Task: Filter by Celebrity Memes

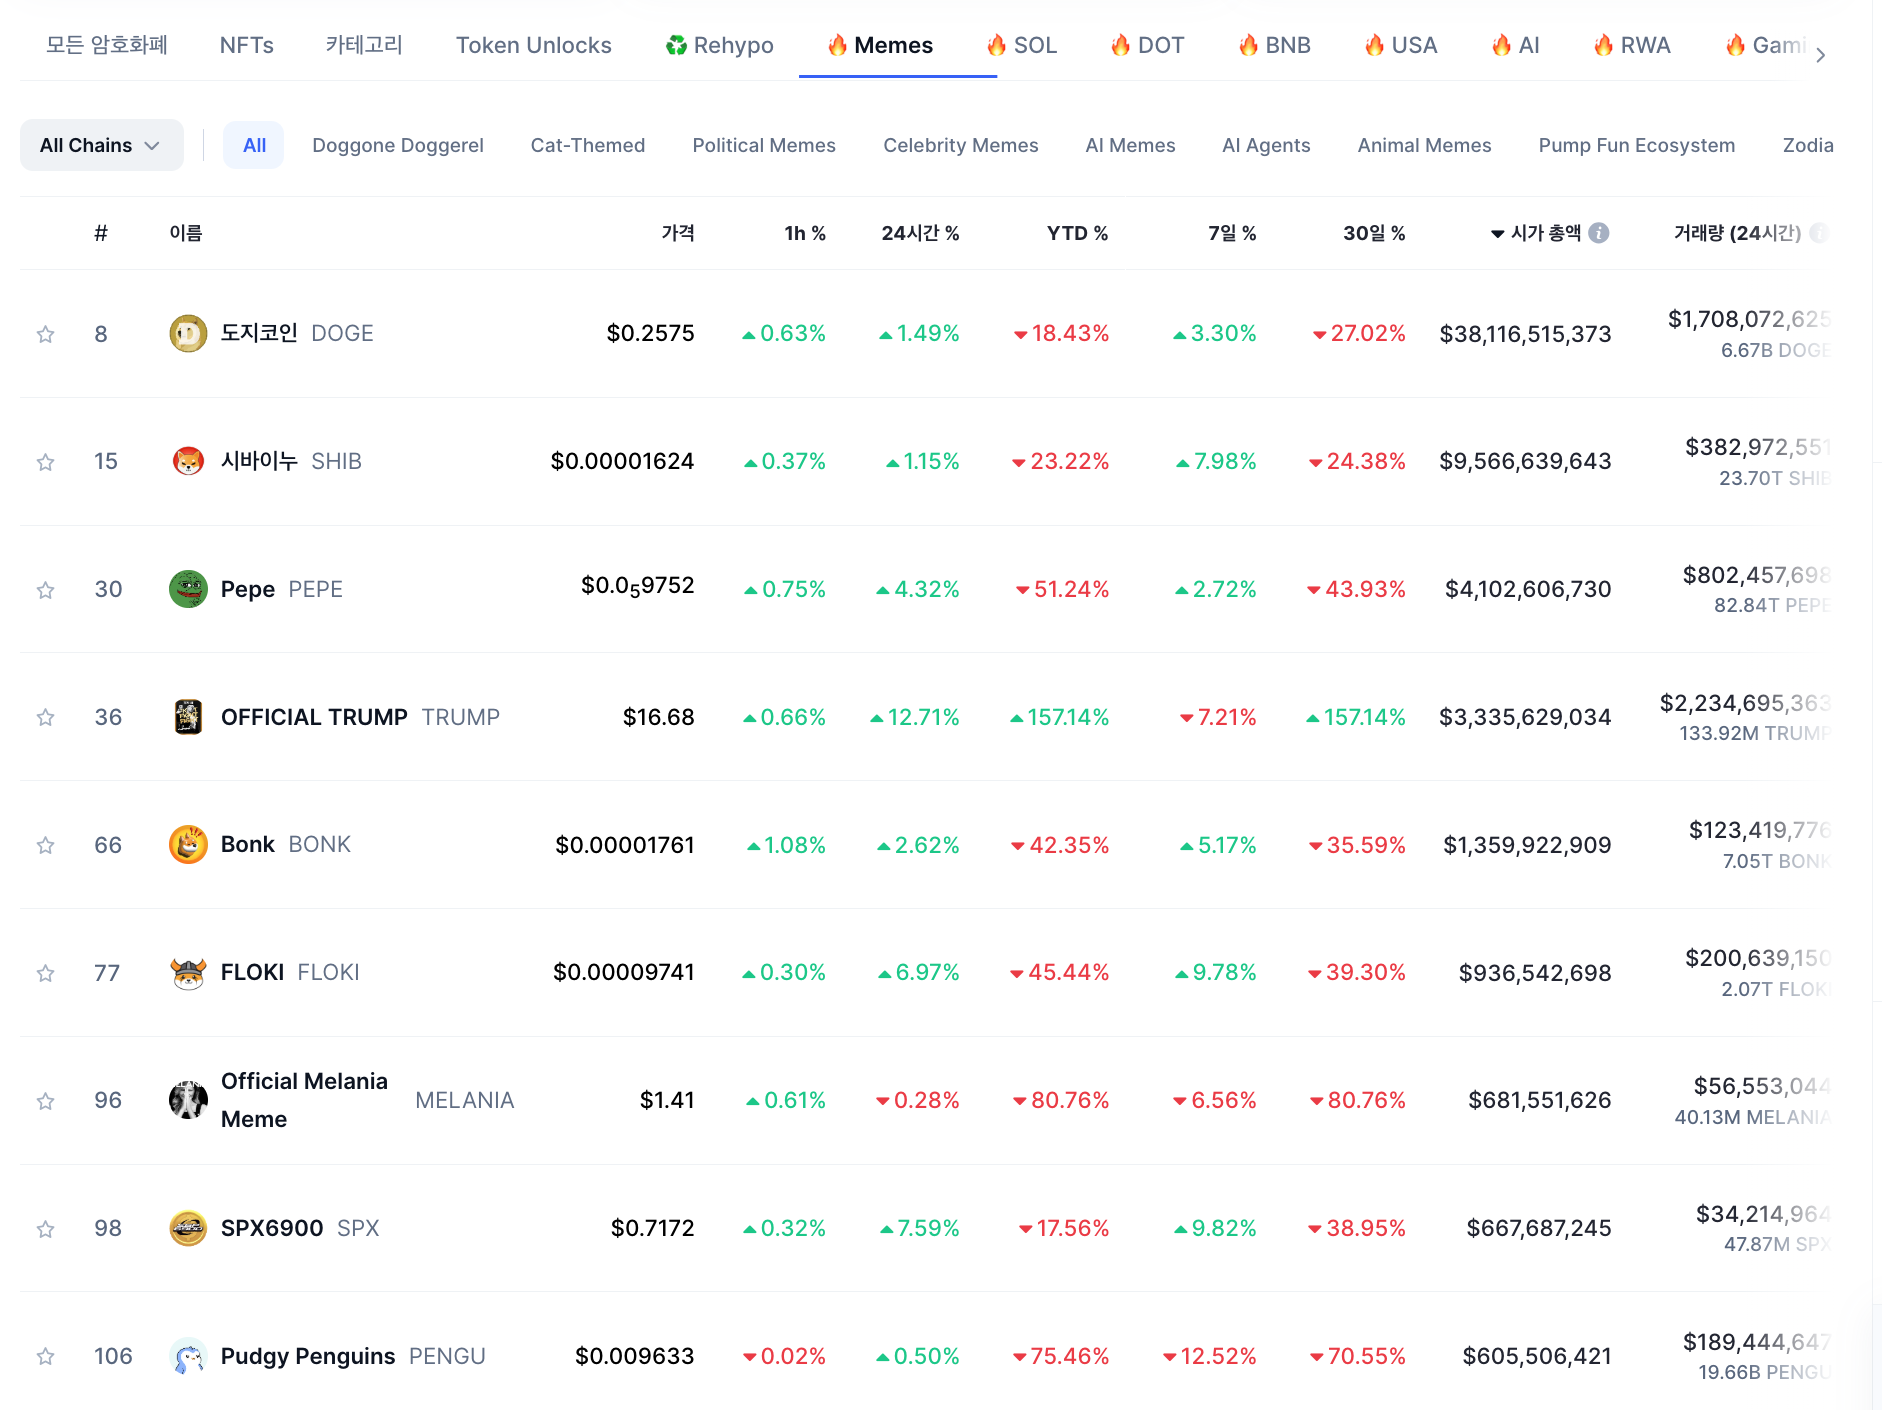Action: (x=961, y=145)
